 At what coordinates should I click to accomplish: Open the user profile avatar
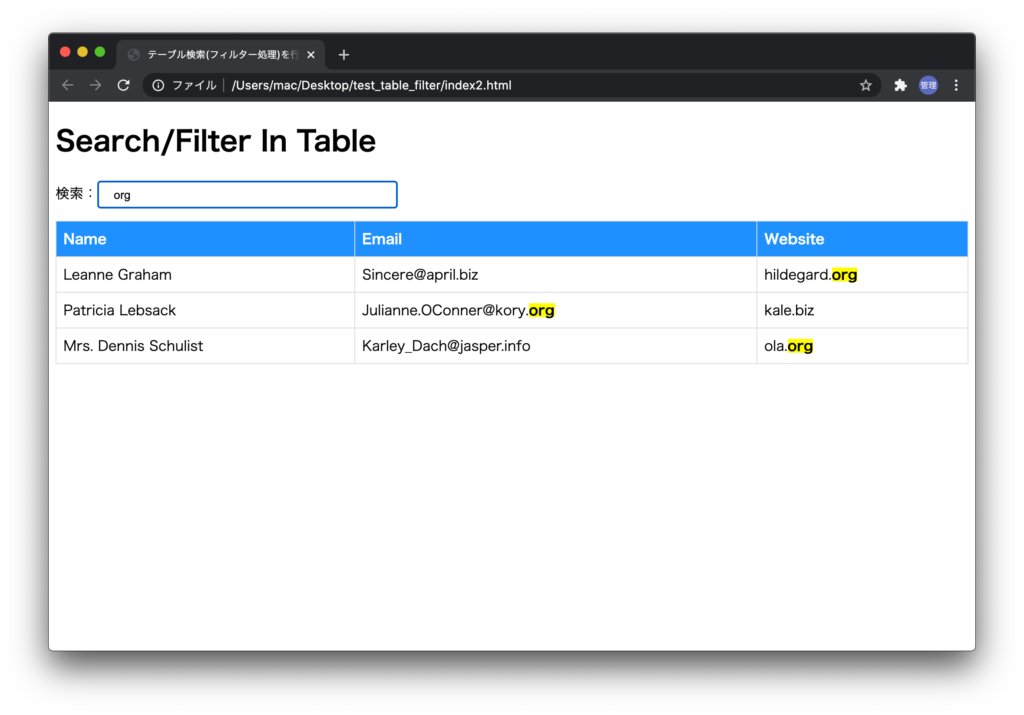(928, 85)
